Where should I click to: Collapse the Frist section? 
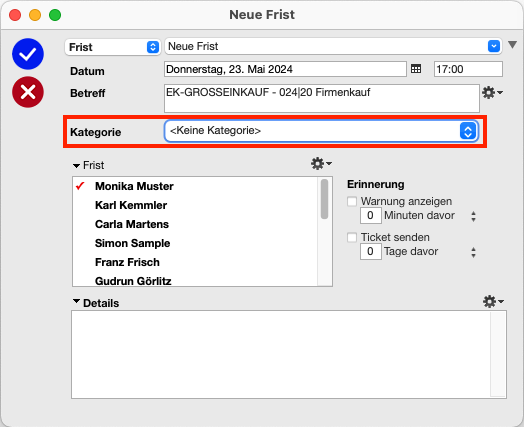(77, 165)
